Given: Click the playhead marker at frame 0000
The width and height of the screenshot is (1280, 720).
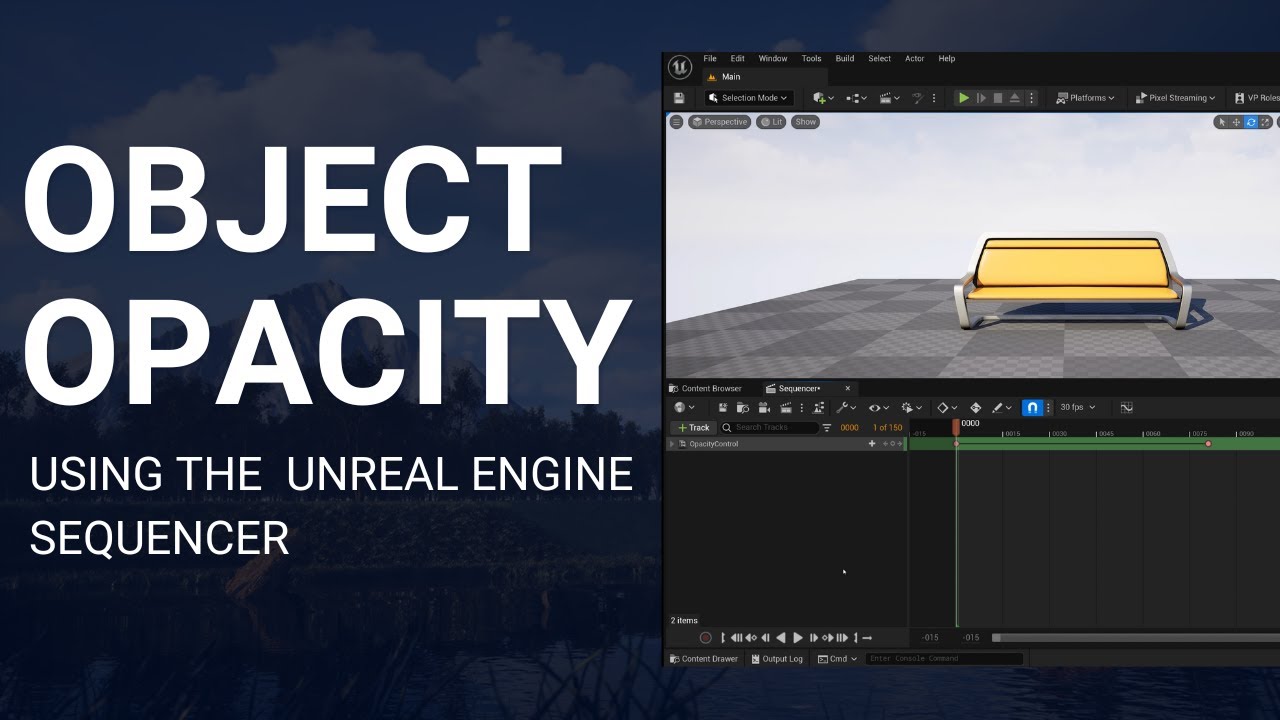Looking at the screenshot, I should pos(956,426).
